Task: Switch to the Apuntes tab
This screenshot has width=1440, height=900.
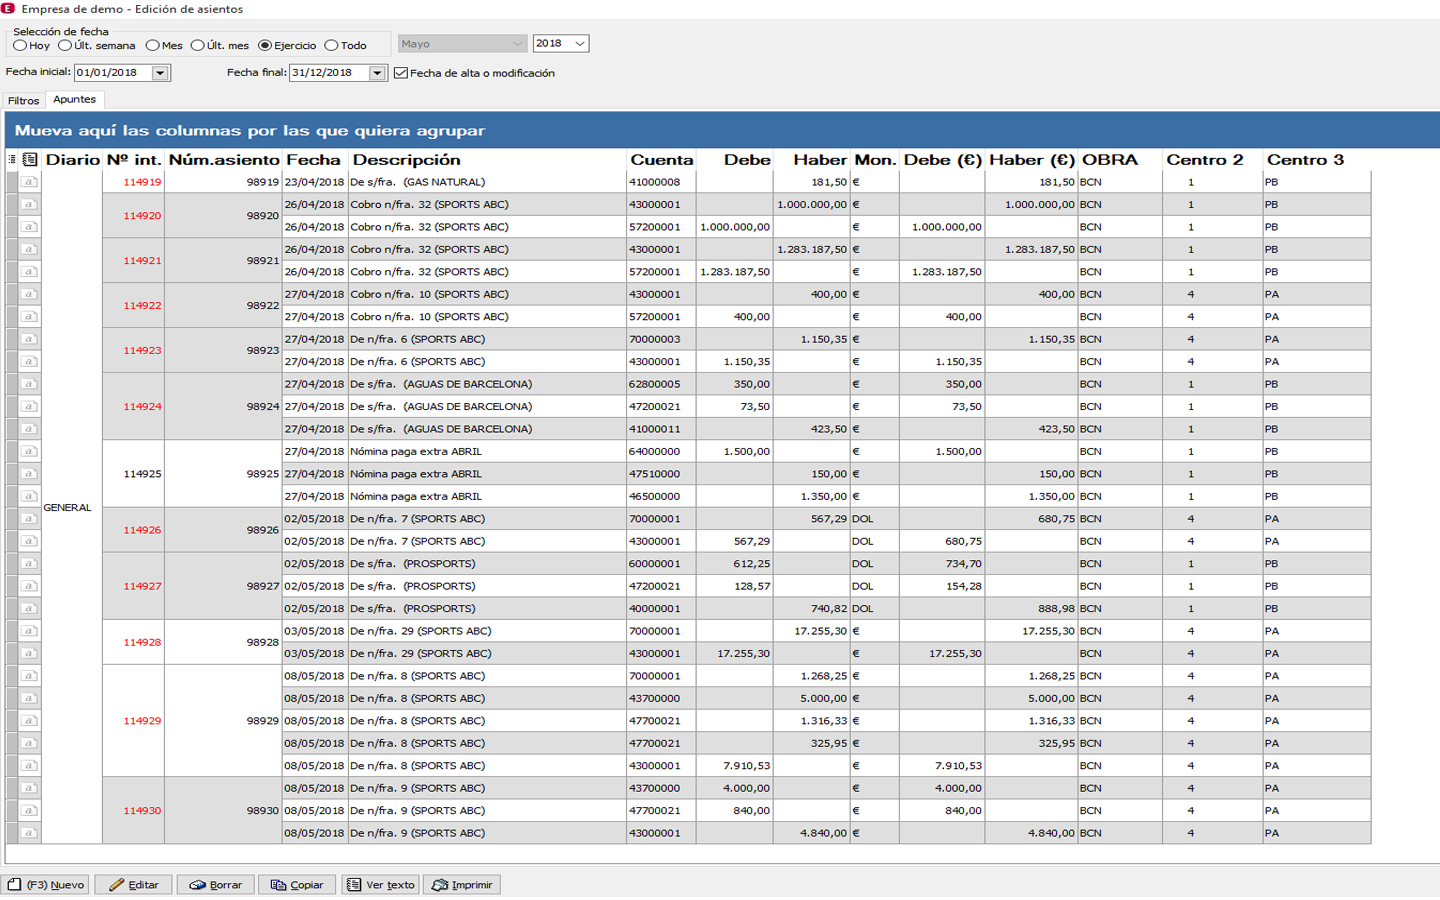Action: point(75,100)
